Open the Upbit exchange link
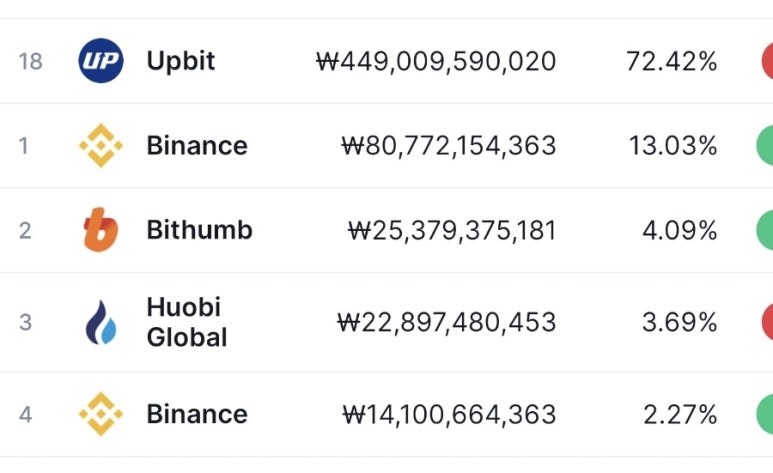 coord(180,62)
